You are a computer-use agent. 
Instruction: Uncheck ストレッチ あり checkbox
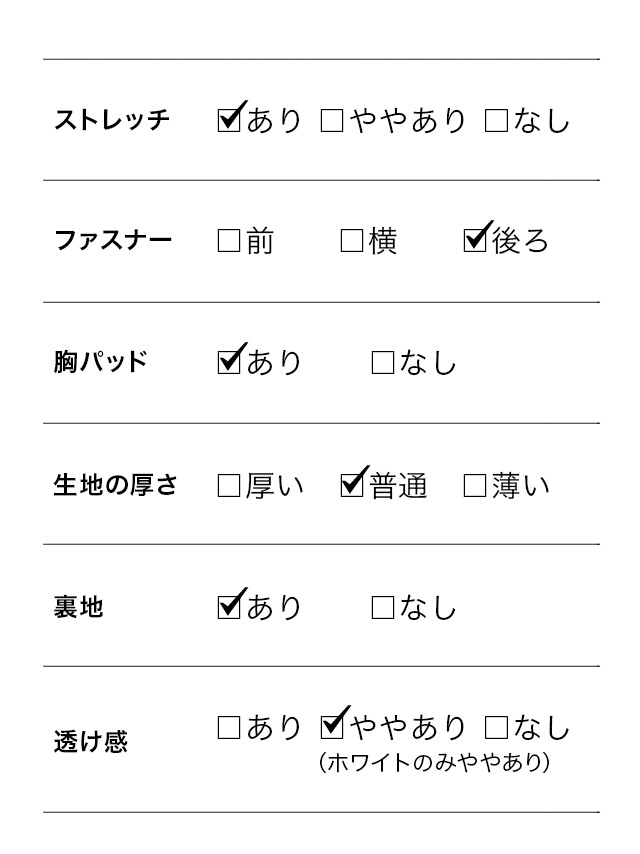pos(229,121)
